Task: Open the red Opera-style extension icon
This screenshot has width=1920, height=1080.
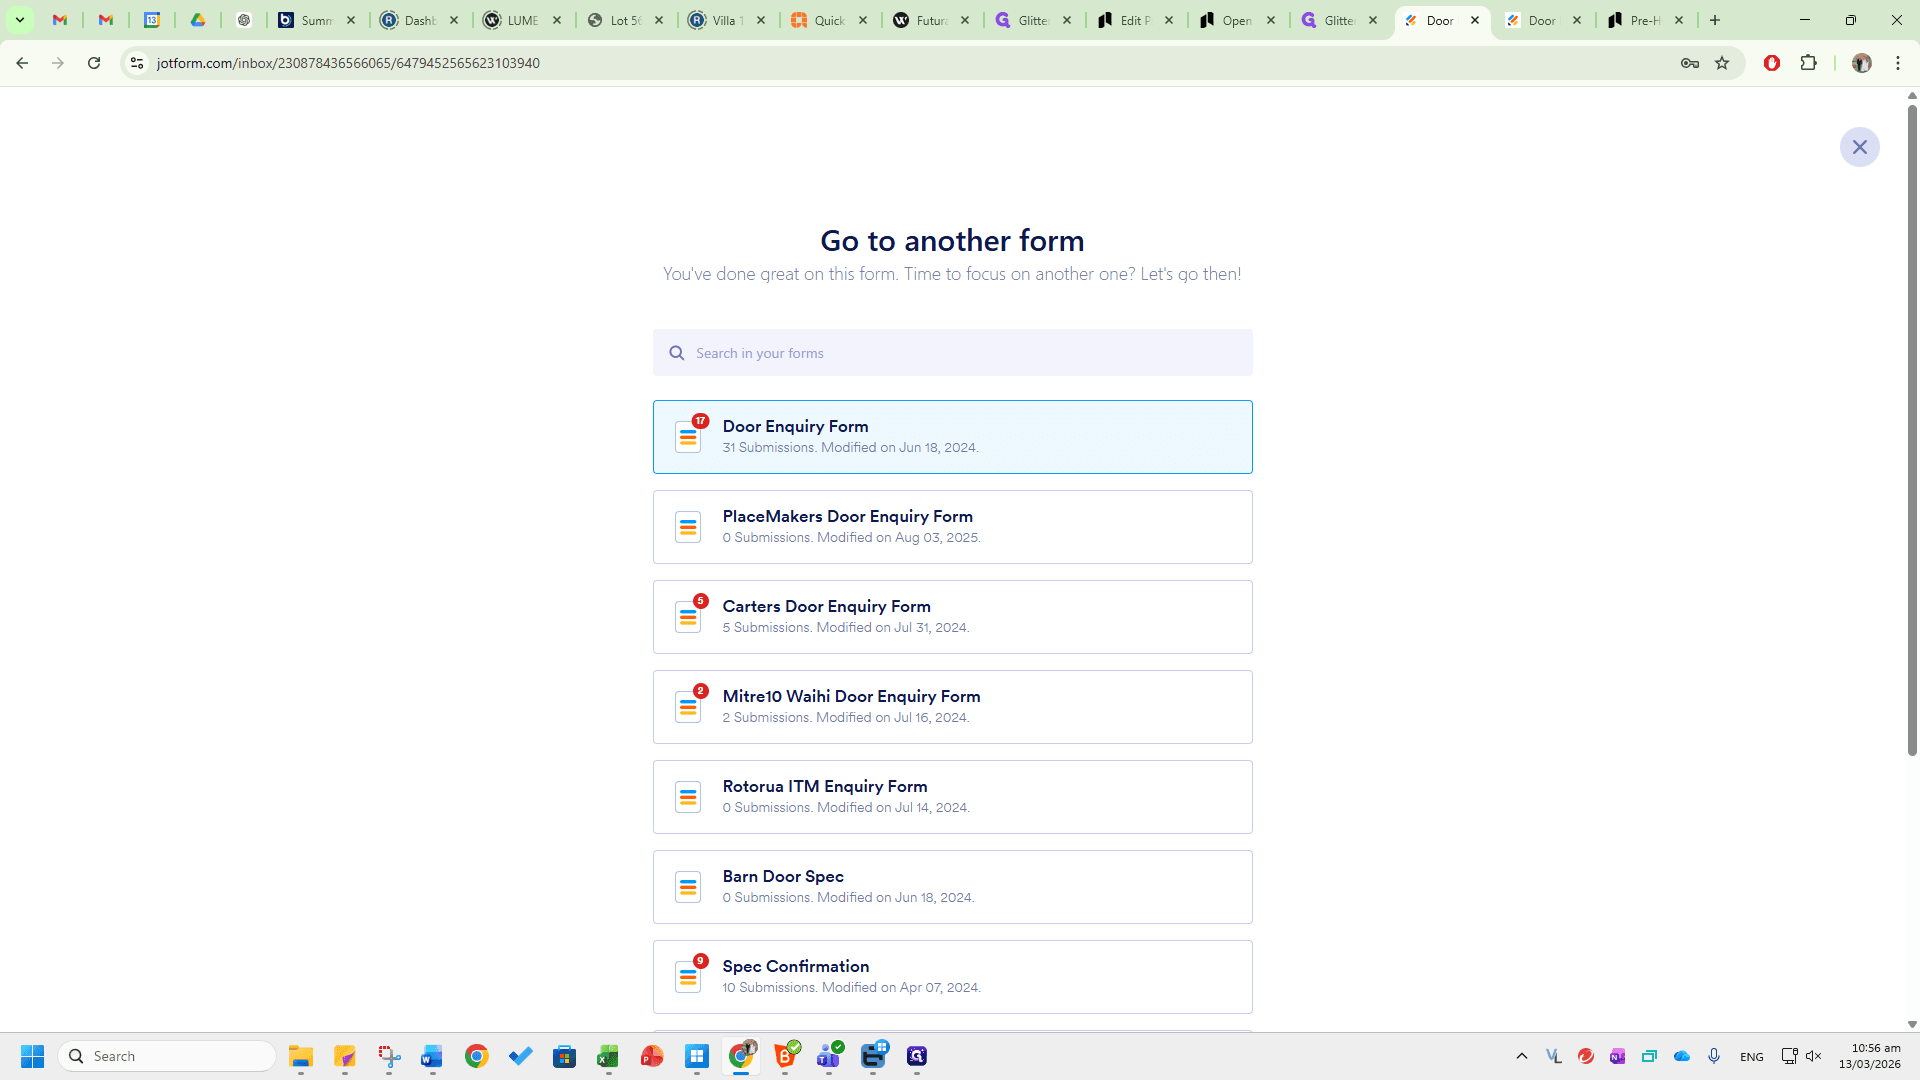Action: point(1772,63)
